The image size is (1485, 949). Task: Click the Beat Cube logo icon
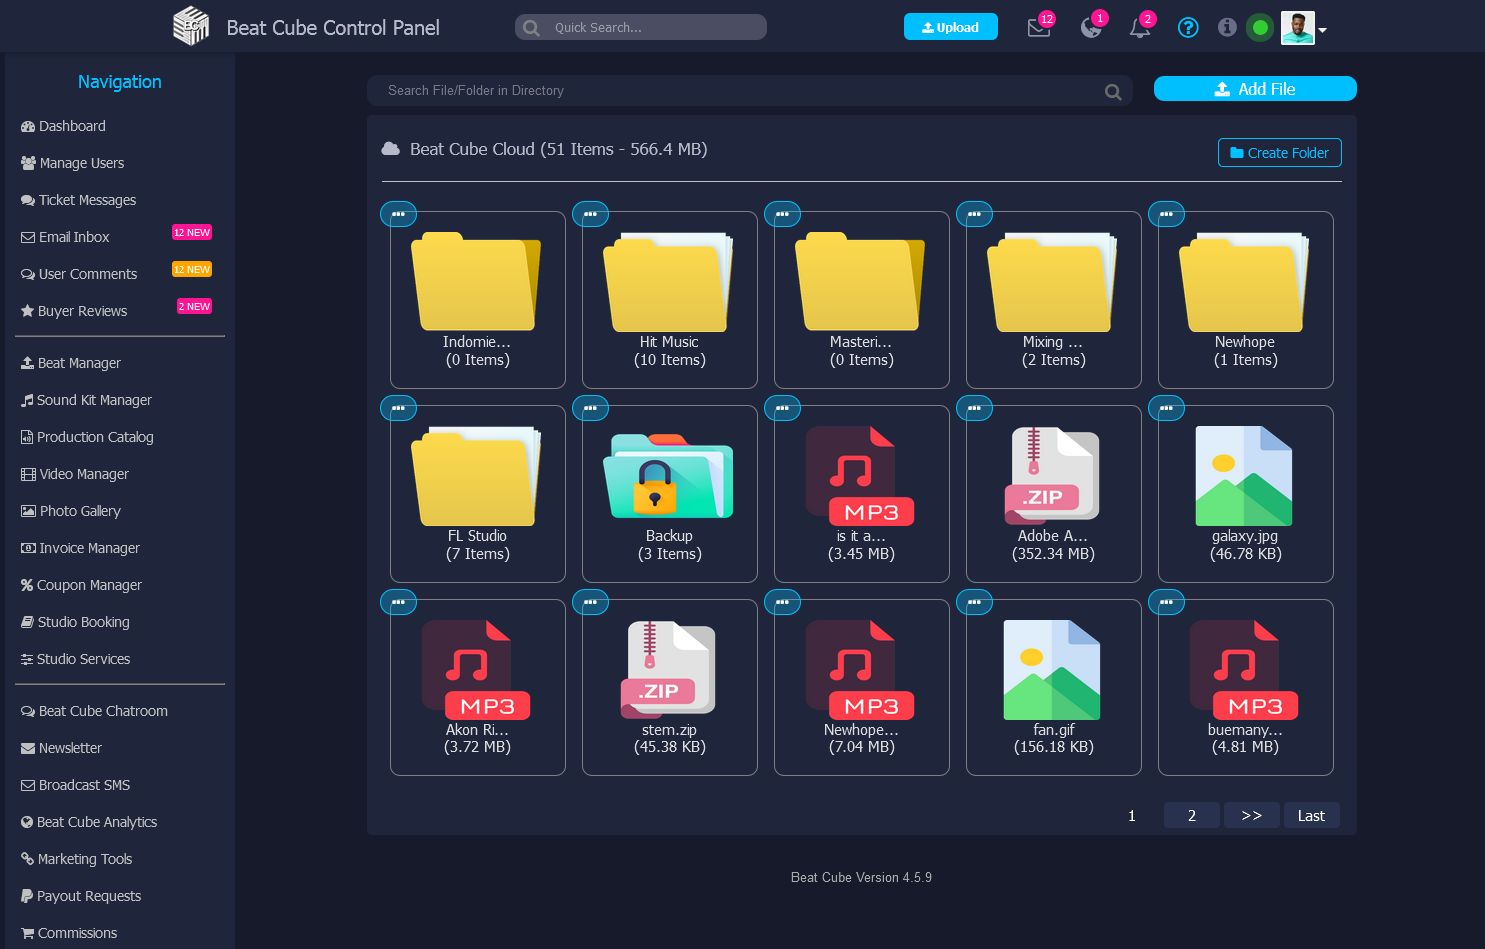pos(191,27)
